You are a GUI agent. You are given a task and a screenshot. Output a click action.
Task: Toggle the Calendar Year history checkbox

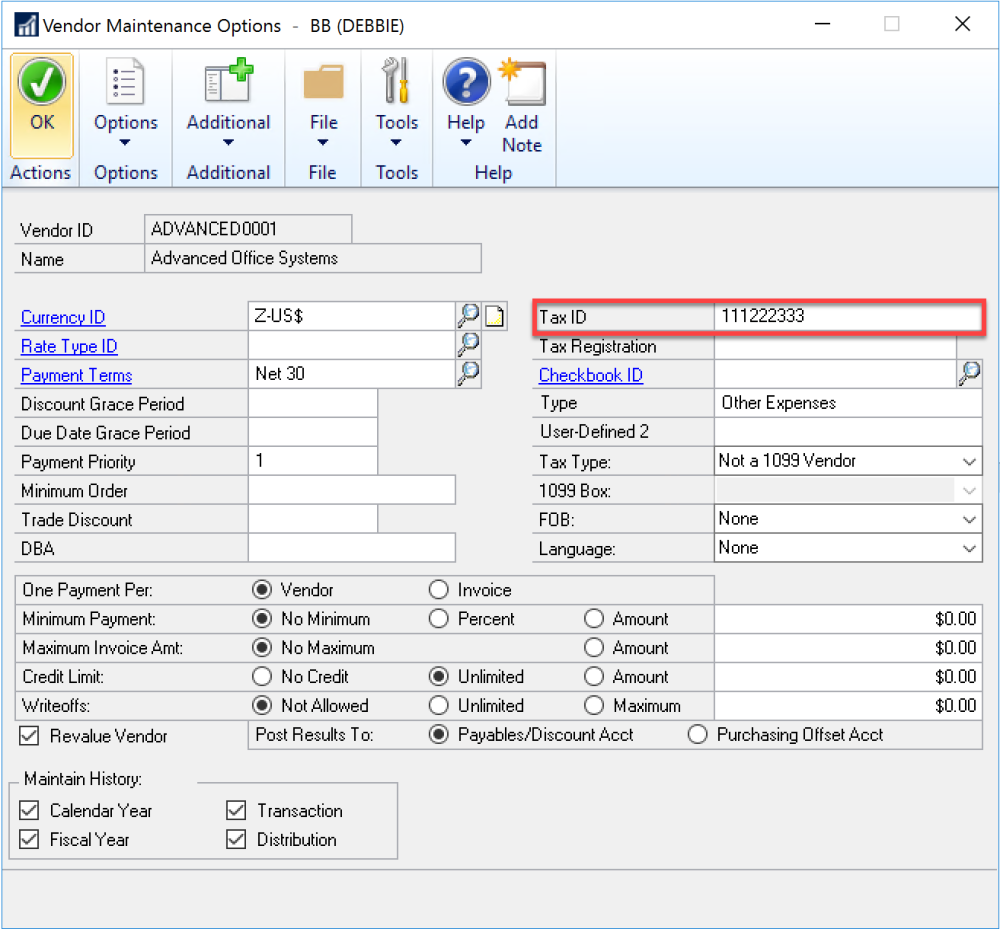tap(30, 811)
